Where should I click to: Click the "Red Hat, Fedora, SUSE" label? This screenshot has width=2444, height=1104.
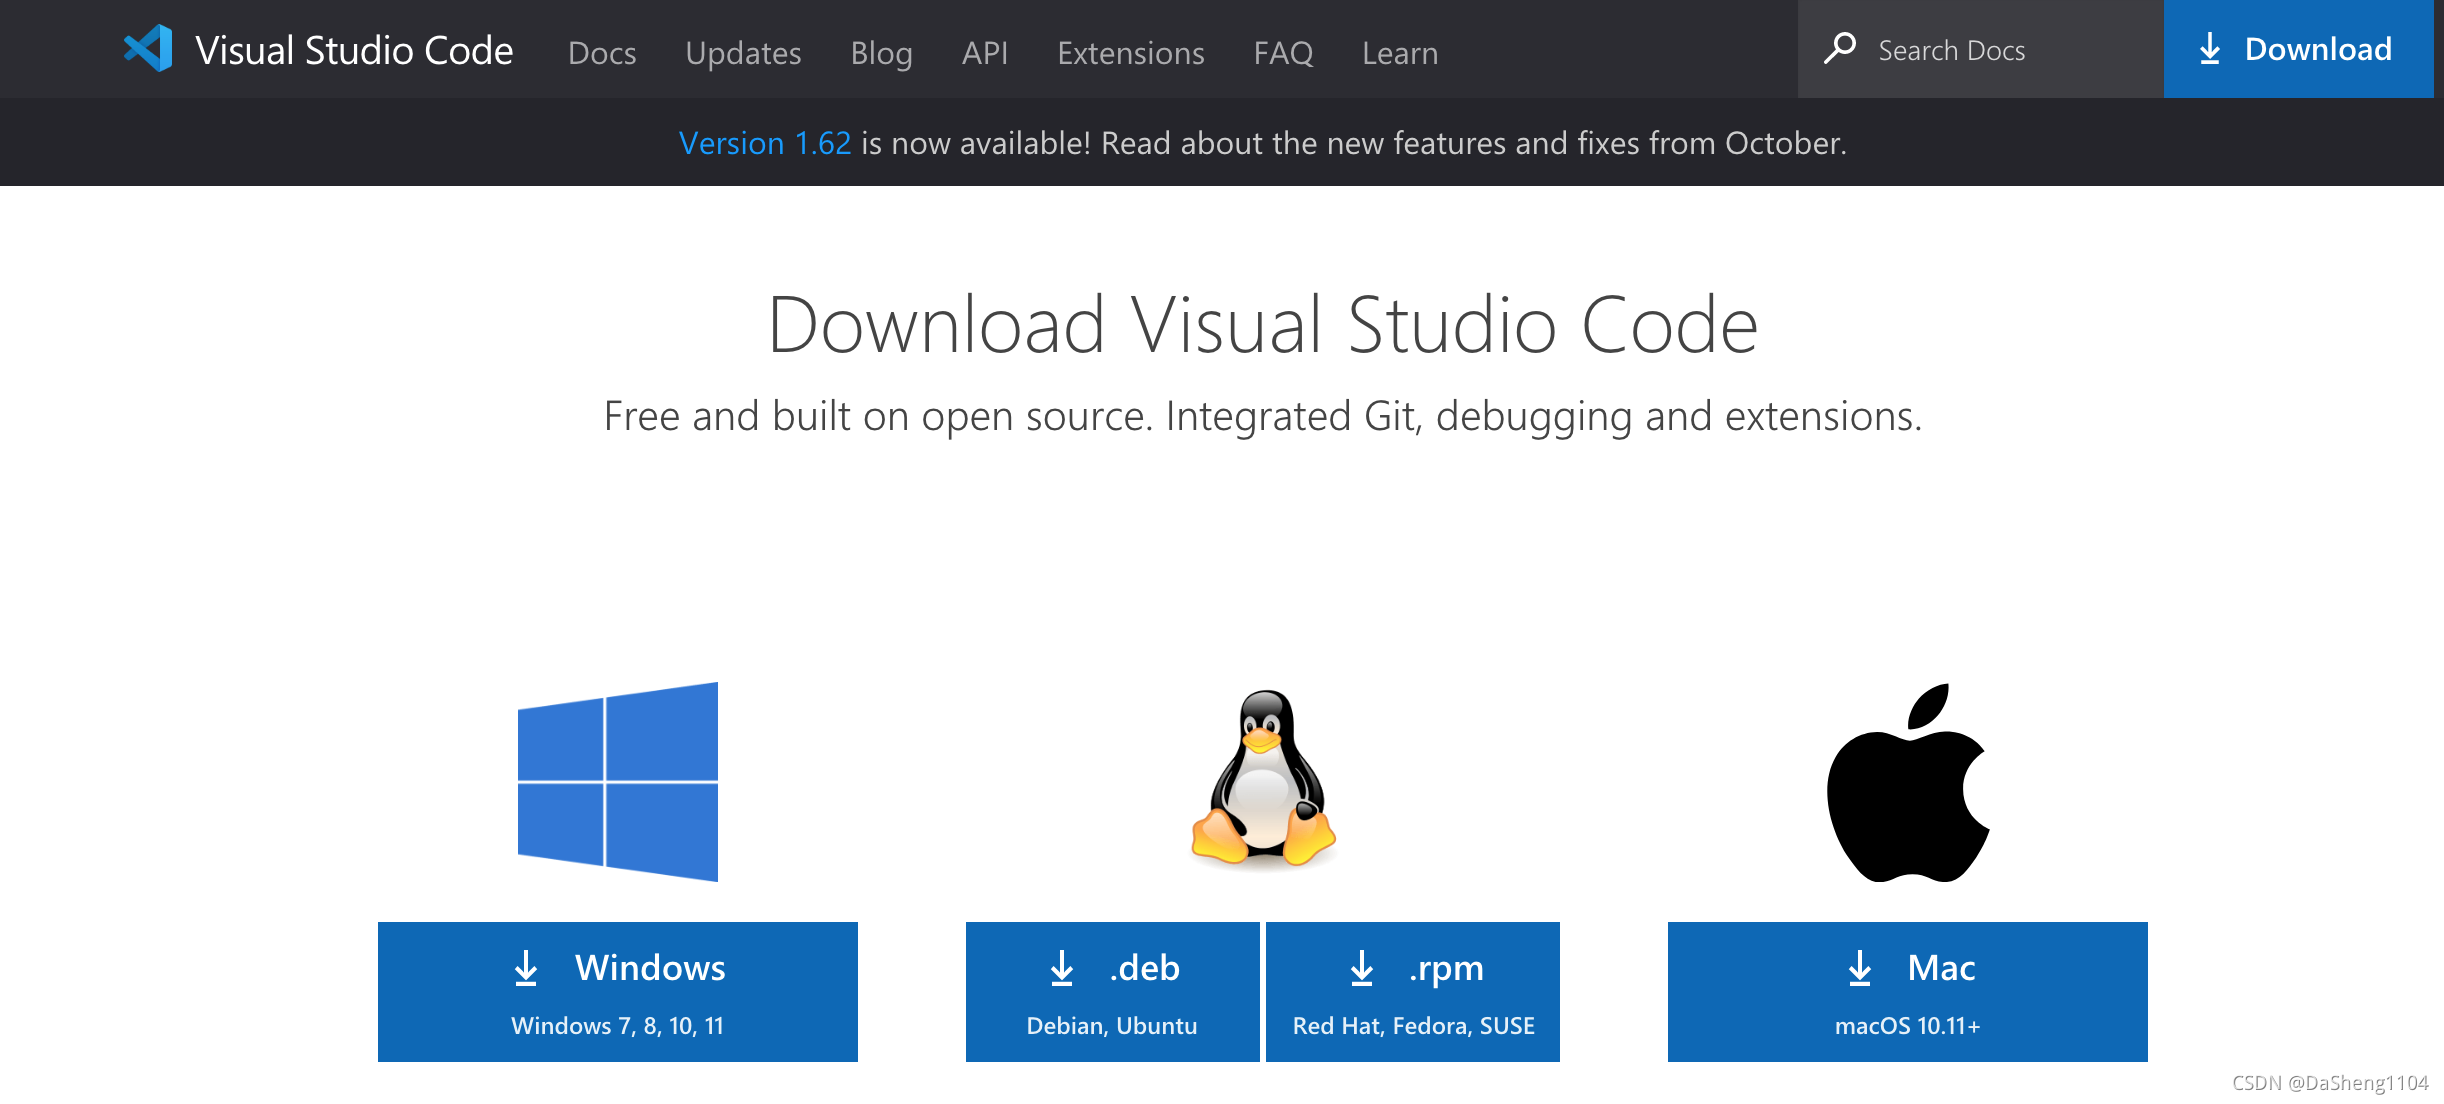pos(1414,1026)
